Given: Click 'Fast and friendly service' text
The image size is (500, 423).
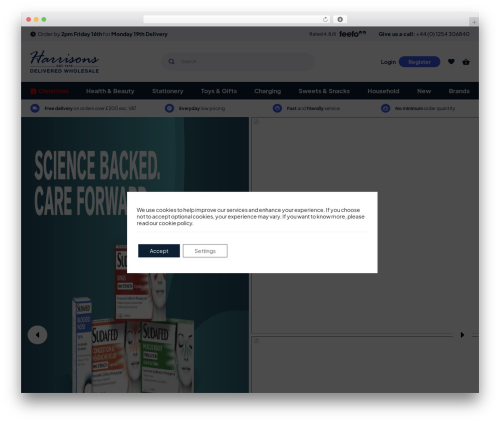Looking at the screenshot, I should point(313,108).
